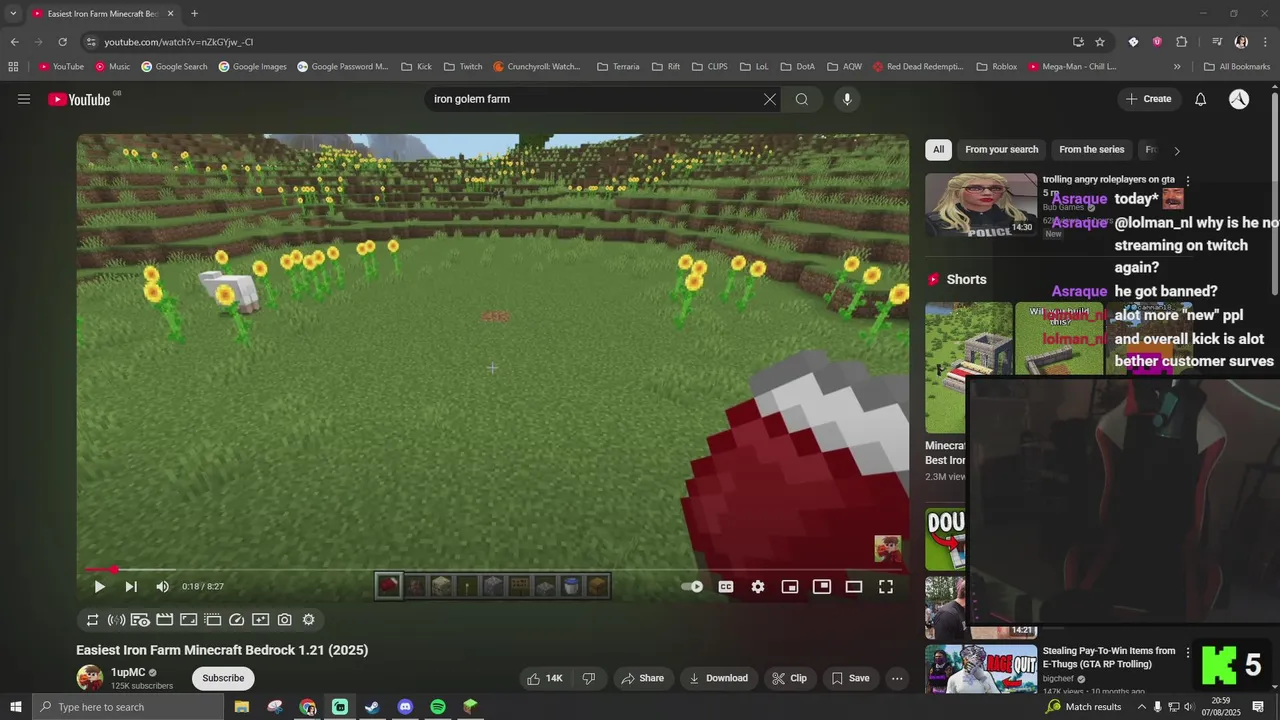This screenshot has height=720, width=1280.
Task: Select the All filter chip
Action: pyautogui.click(x=938, y=150)
